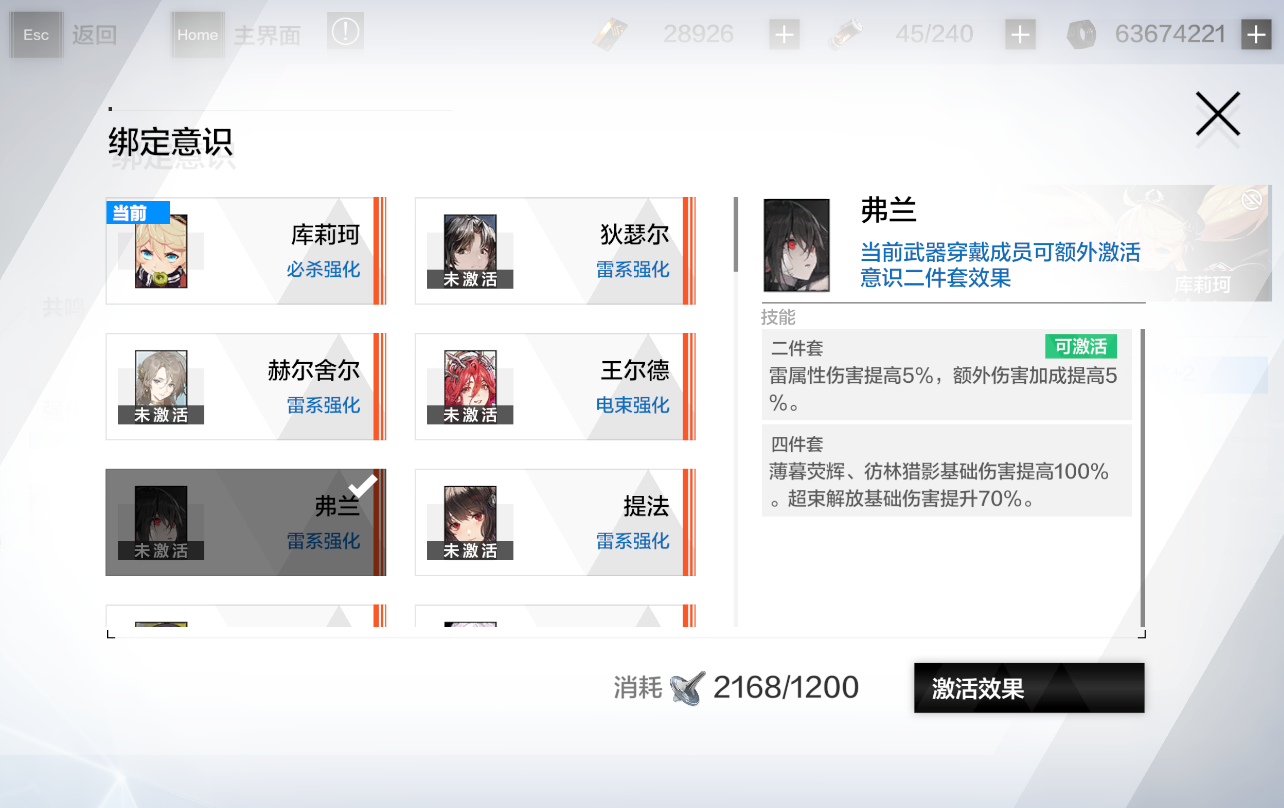Click 弗兰's portrait in the detail panel
Image resolution: width=1284 pixels, height=808 pixels.
coord(797,243)
